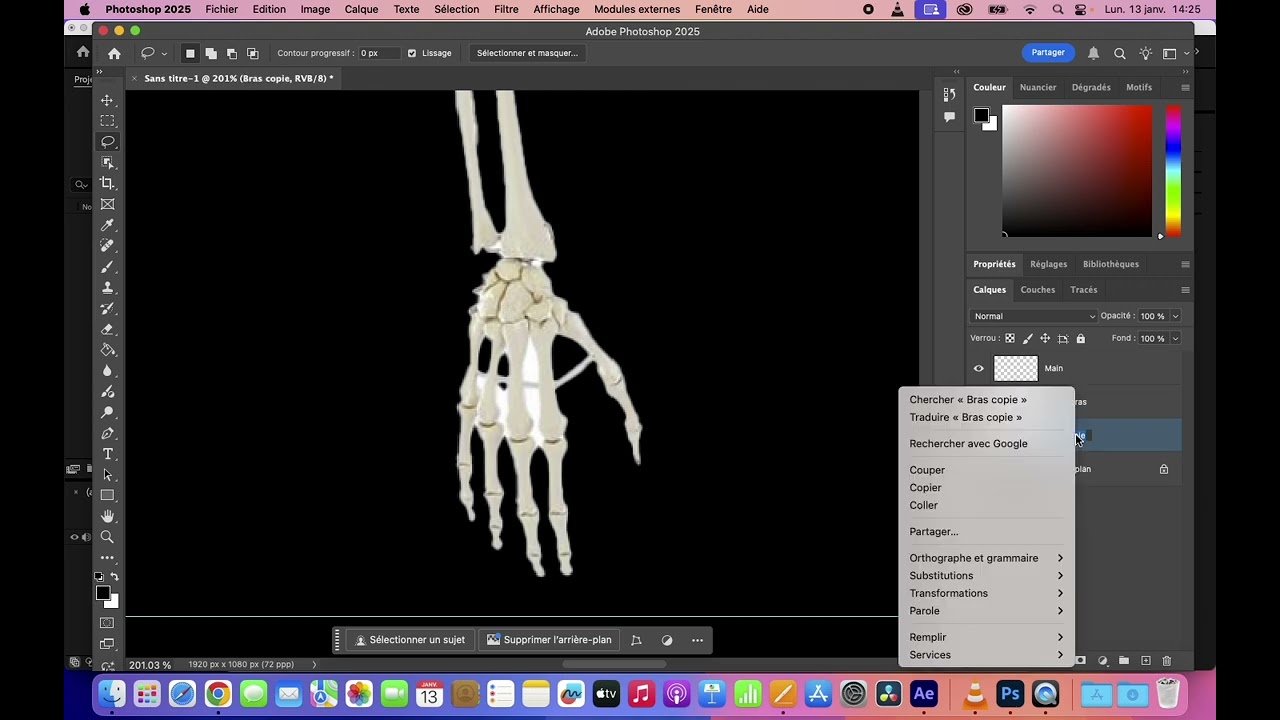Select the Lasso tool in the tools panel
1280x720 pixels.
107,142
